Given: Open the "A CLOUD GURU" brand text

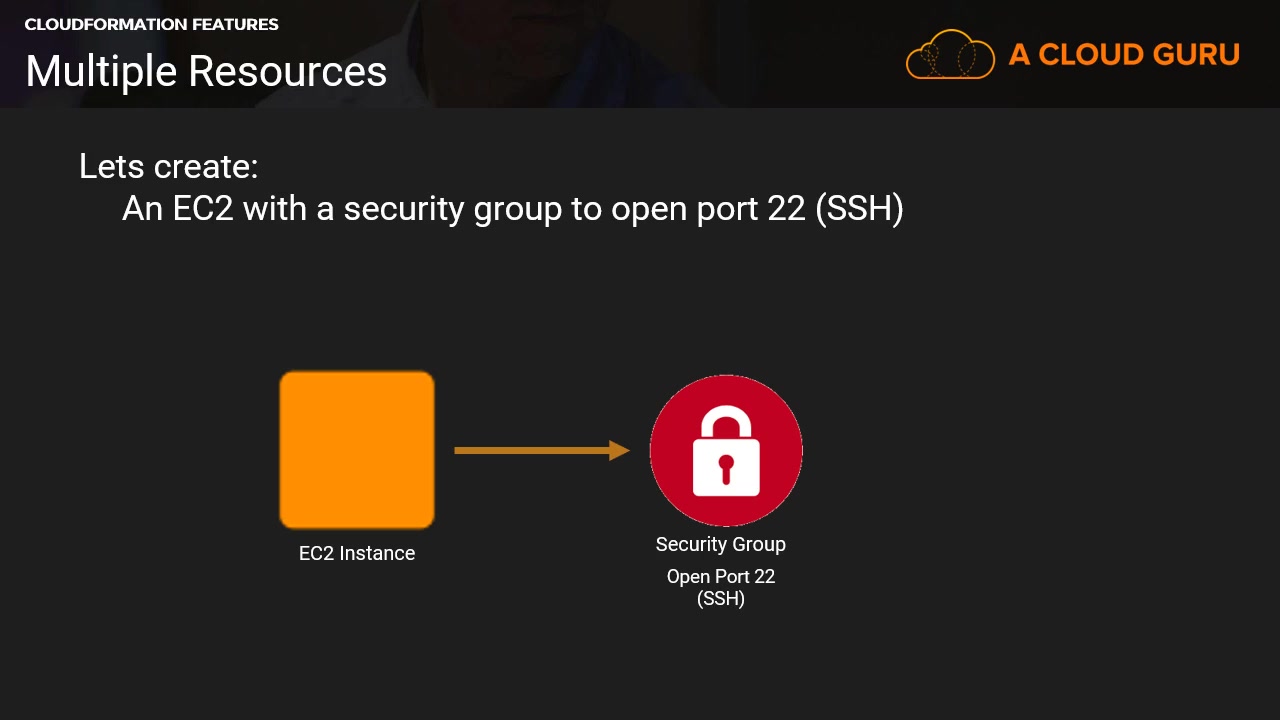Looking at the screenshot, I should [x=1124, y=54].
